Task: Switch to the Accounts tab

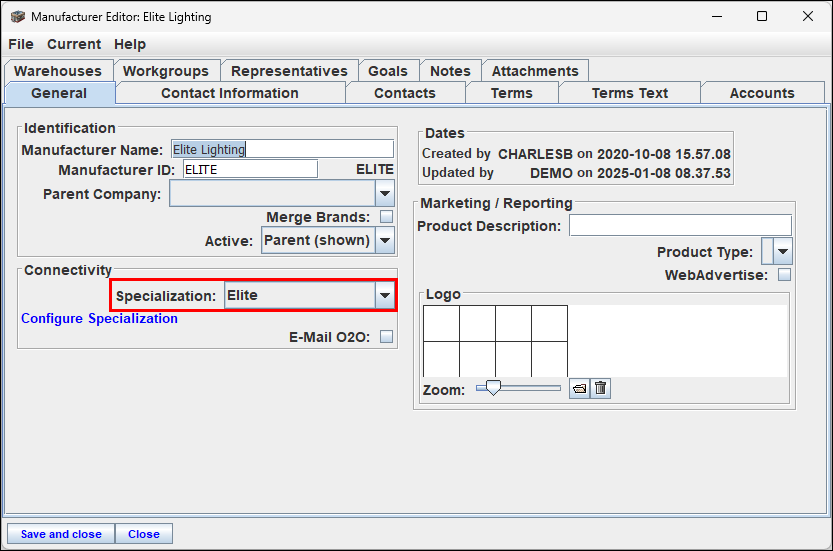Action: click(x=762, y=93)
